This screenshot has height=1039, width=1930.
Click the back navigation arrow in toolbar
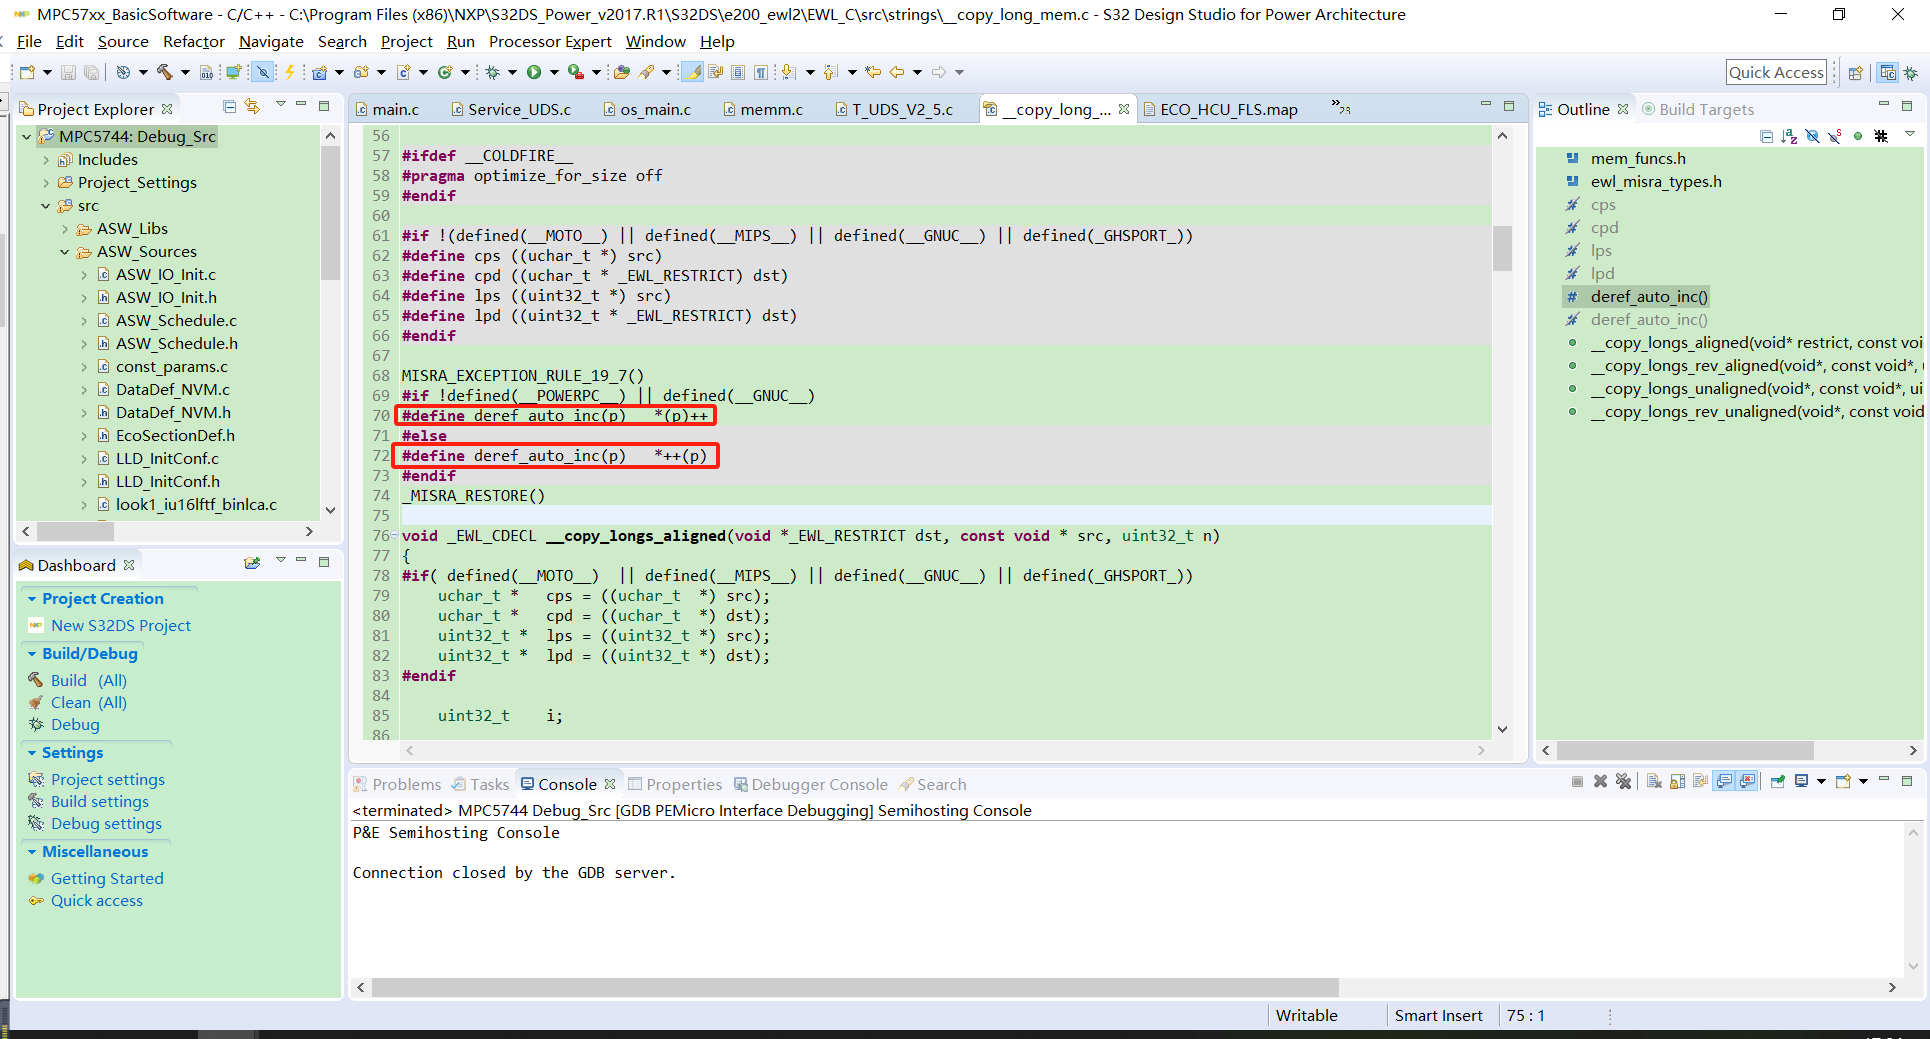[x=899, y=72]
